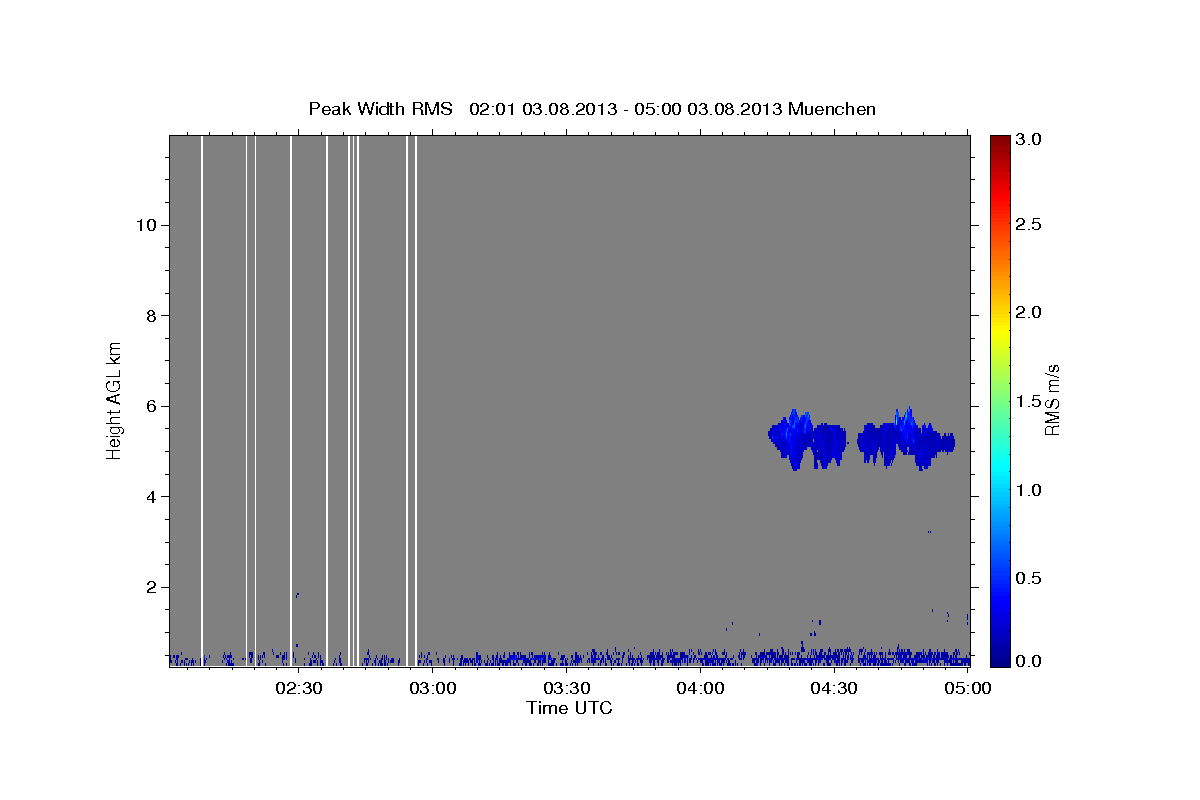Click the 04:00 time tick label

(701, 688)
